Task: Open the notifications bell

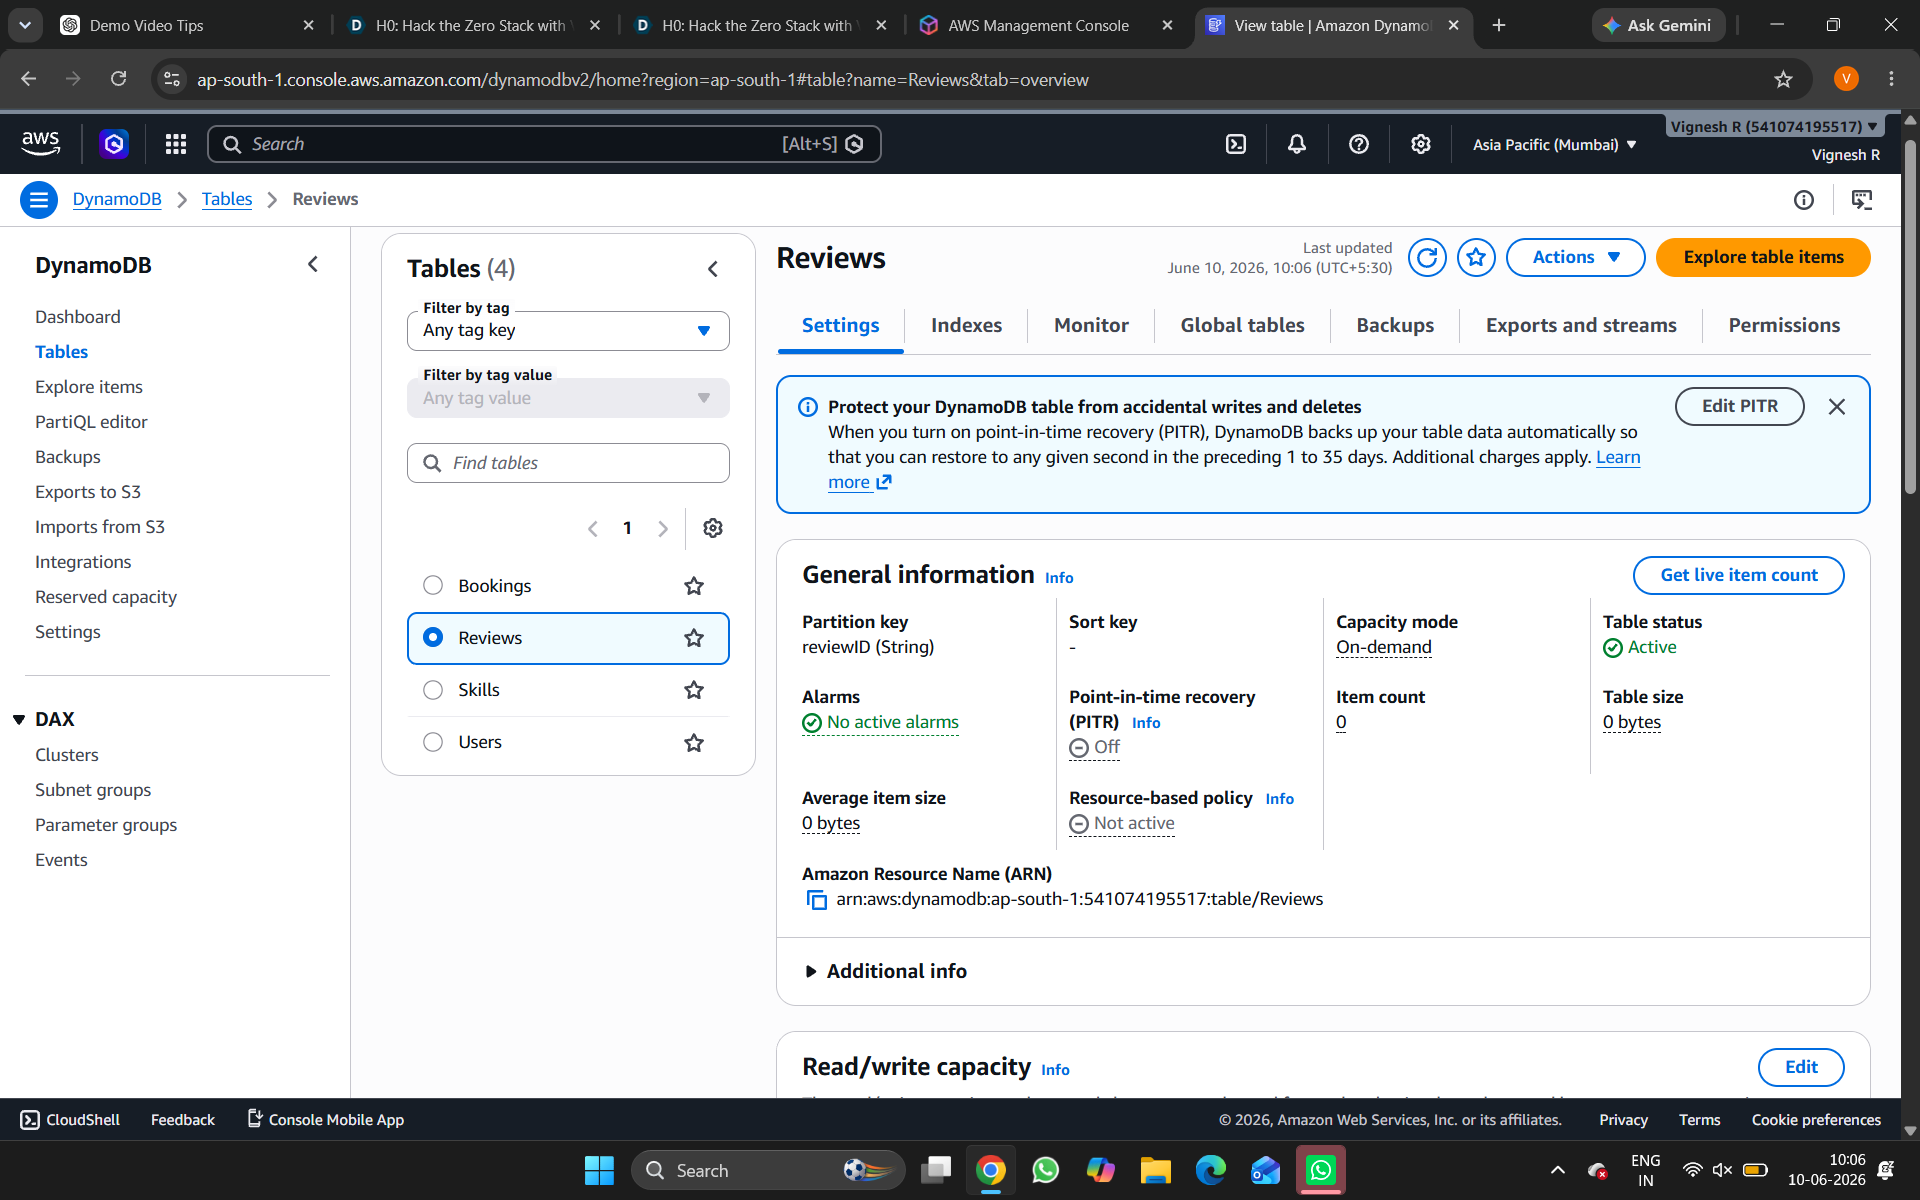Action: 1297,144
